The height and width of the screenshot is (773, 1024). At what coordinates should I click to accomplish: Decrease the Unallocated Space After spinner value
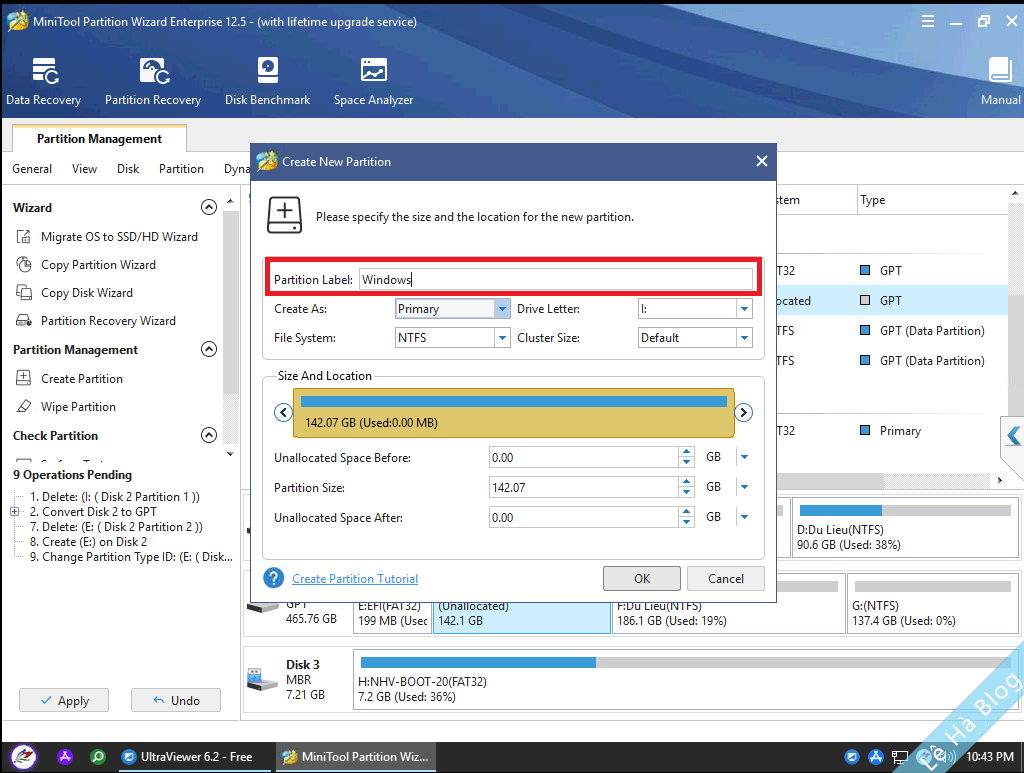(686, 522)
